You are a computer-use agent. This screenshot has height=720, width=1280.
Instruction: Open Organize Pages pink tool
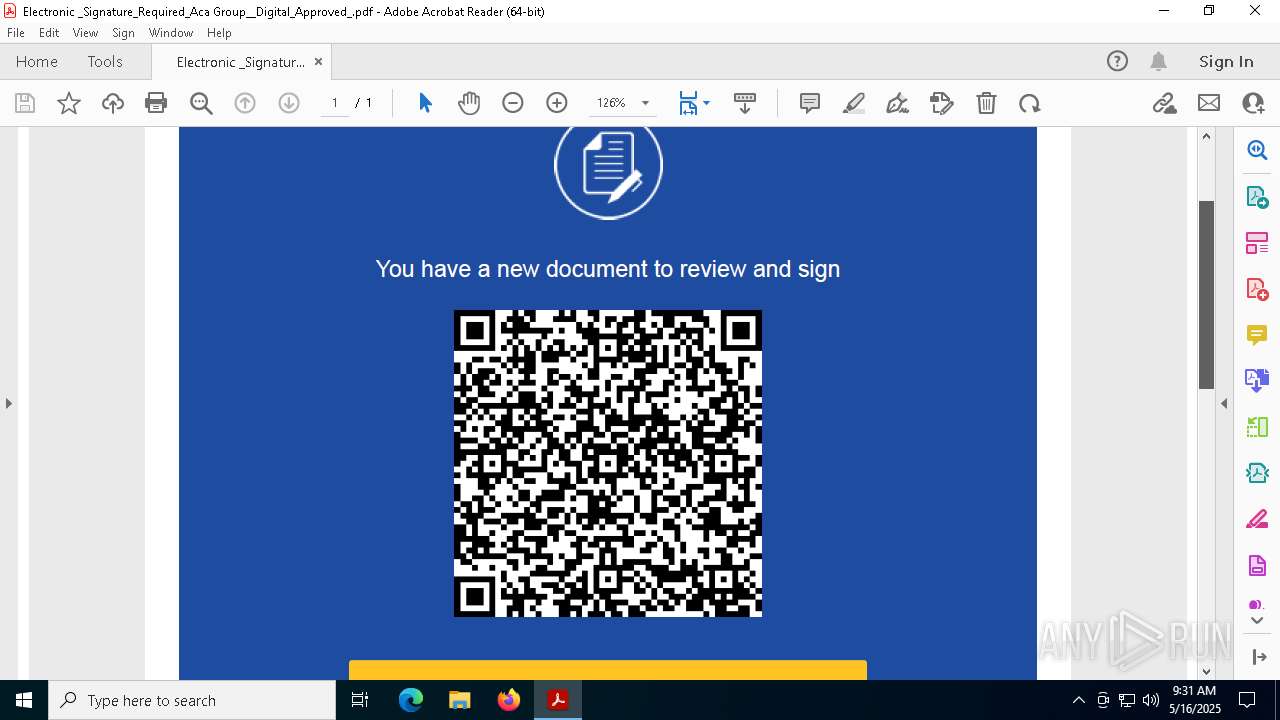coord(1257,242)
